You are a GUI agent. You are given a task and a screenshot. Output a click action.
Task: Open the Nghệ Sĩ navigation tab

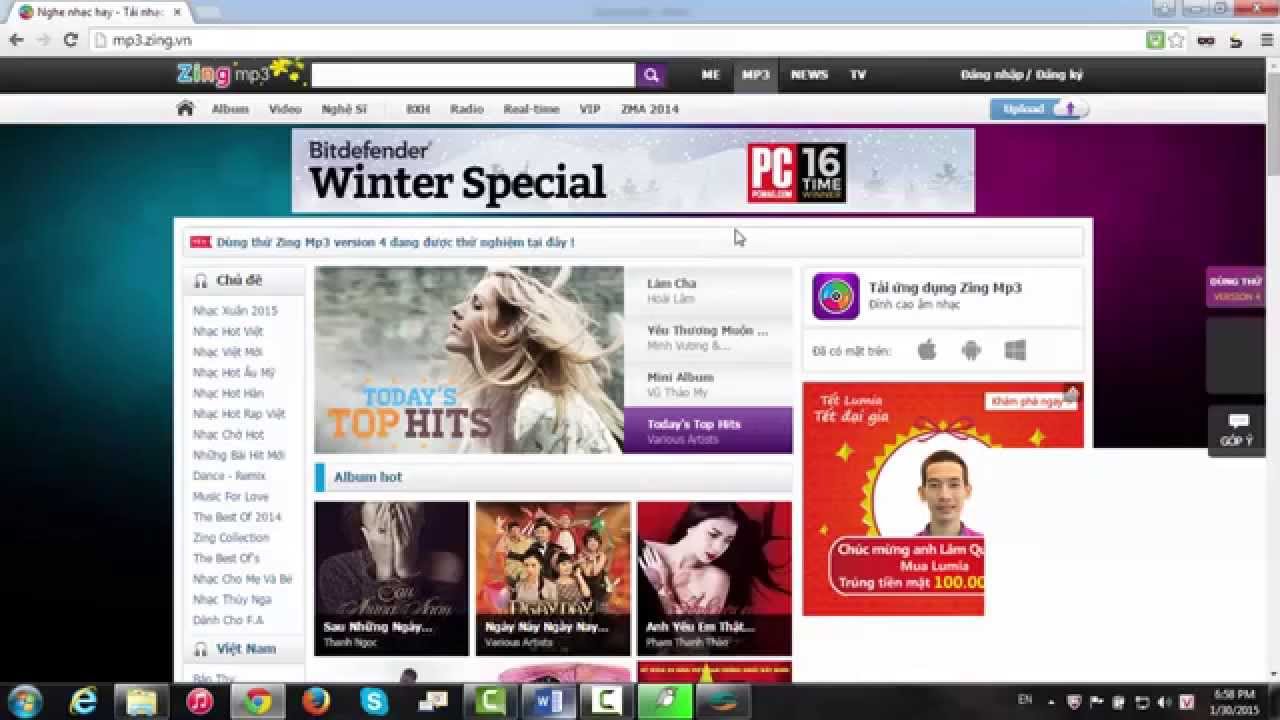click(344, 109)
